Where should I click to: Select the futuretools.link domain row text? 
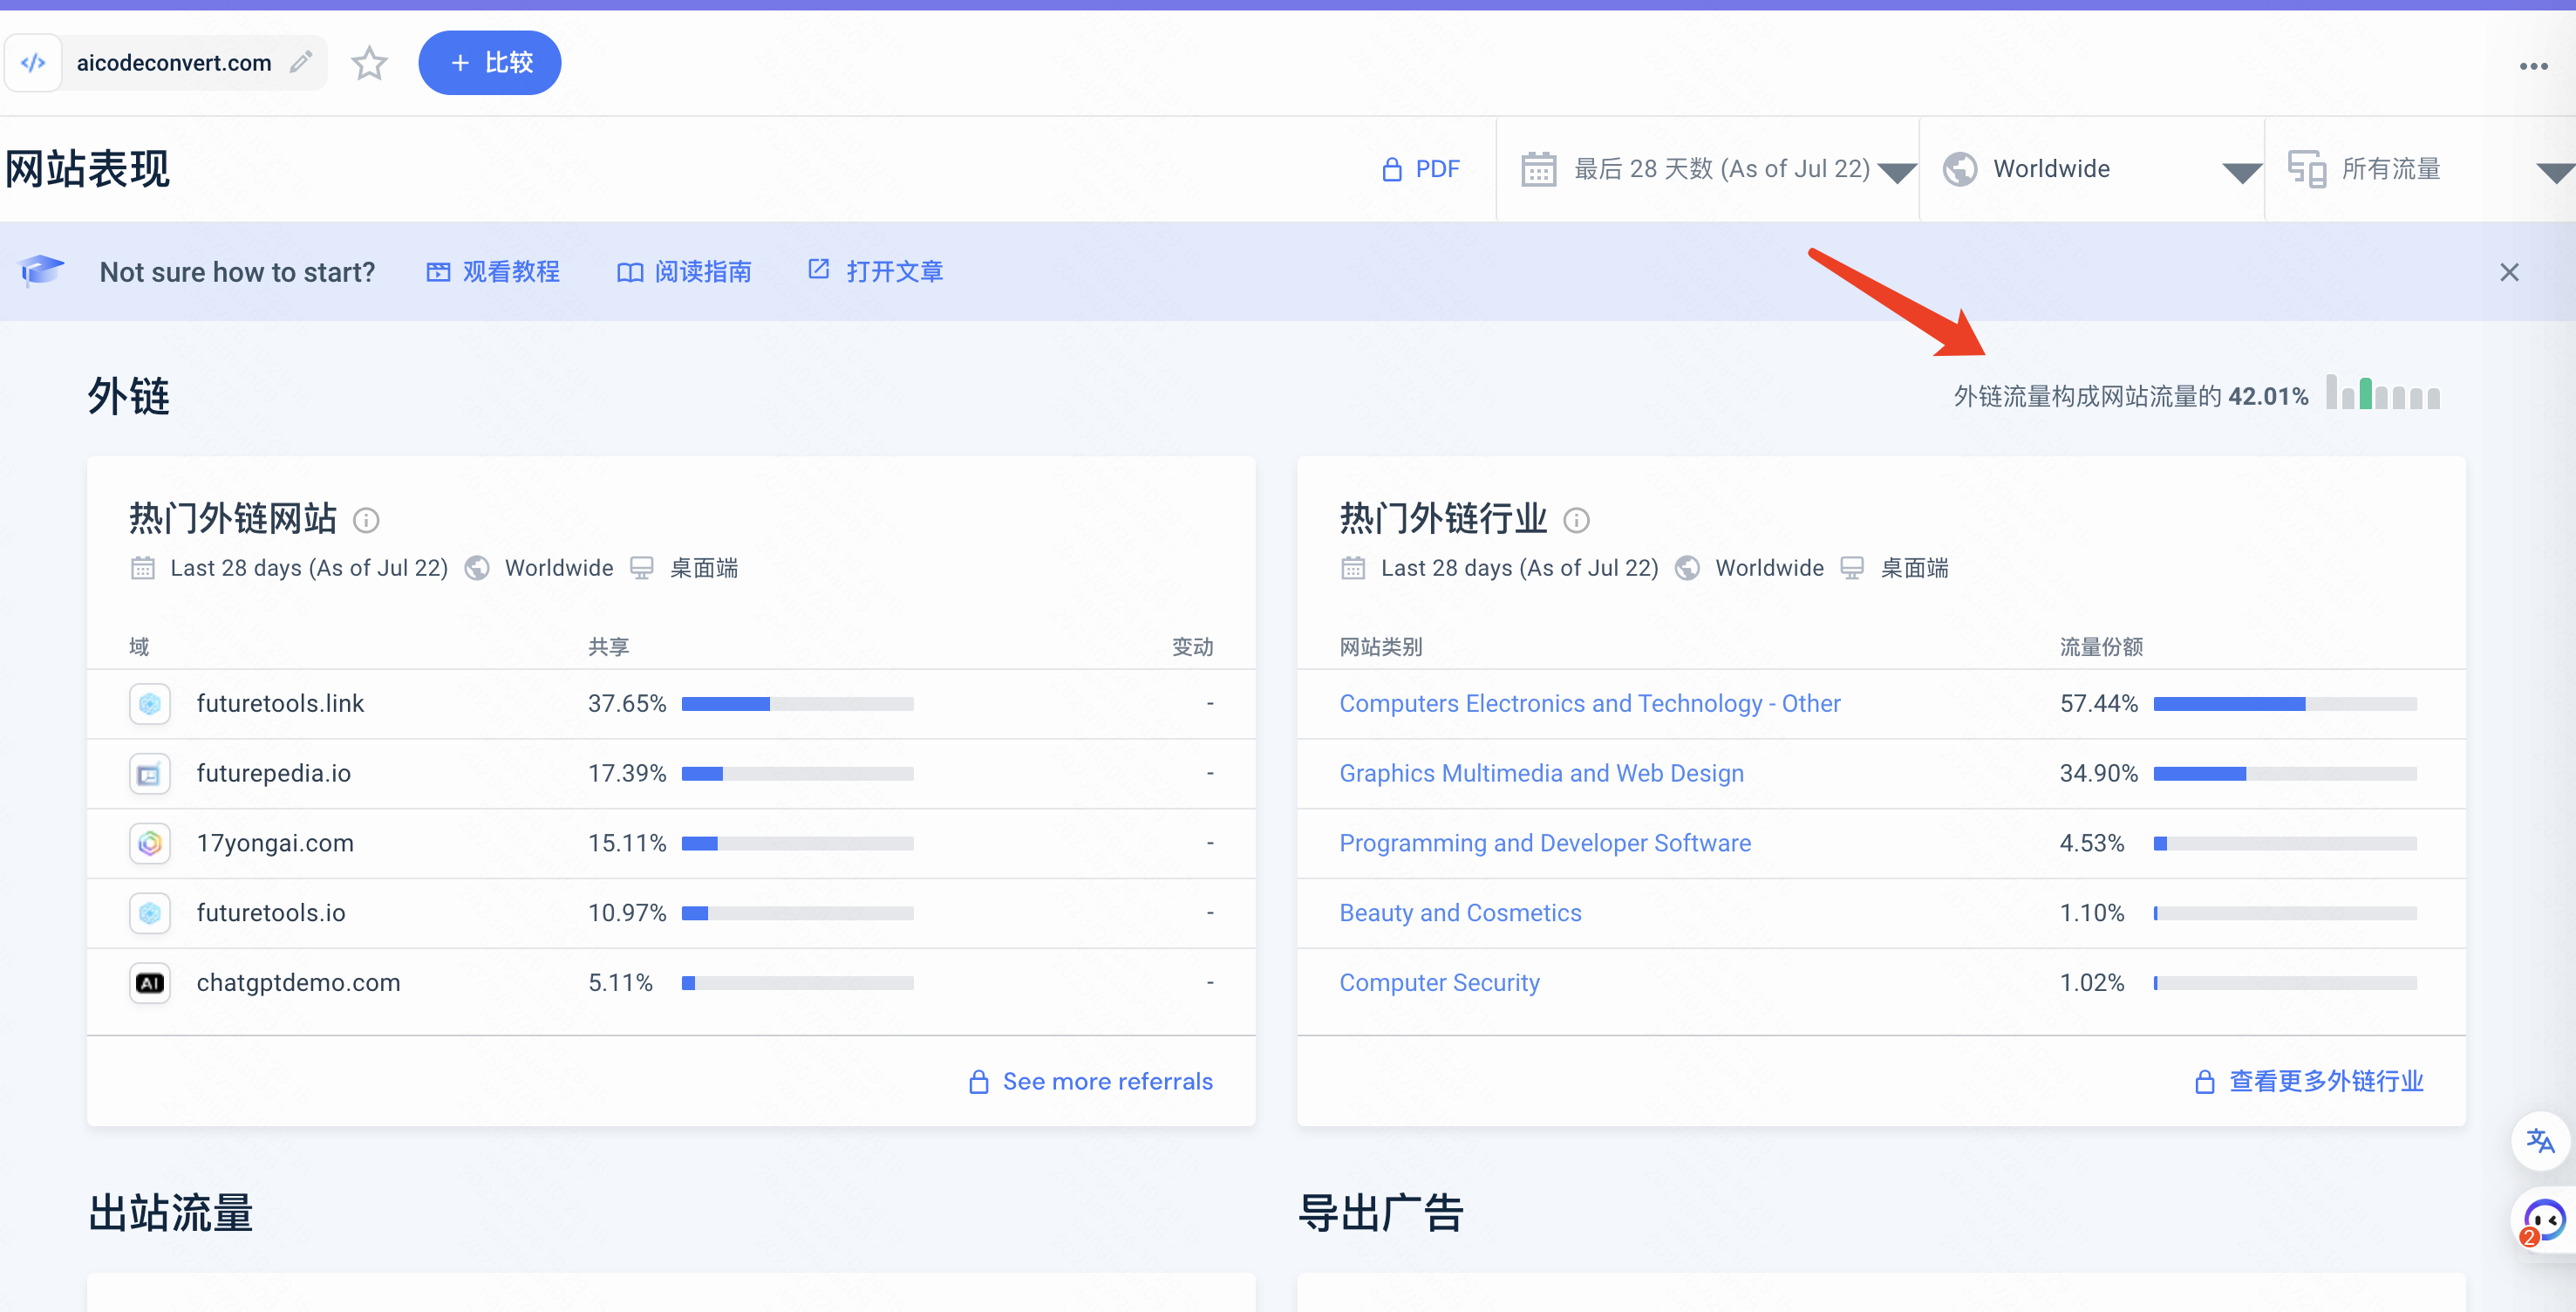click(x=280, y=704)
